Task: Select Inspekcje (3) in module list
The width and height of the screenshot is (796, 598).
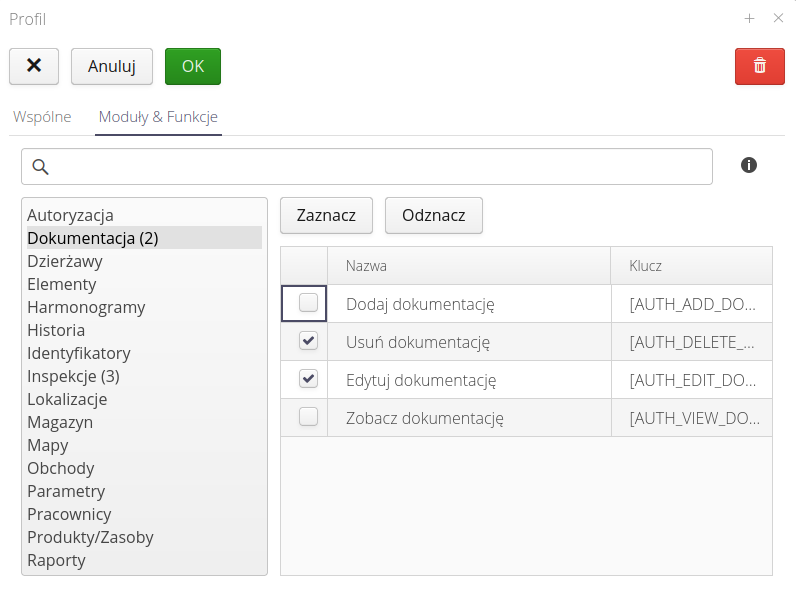Action: coord(73,376)
